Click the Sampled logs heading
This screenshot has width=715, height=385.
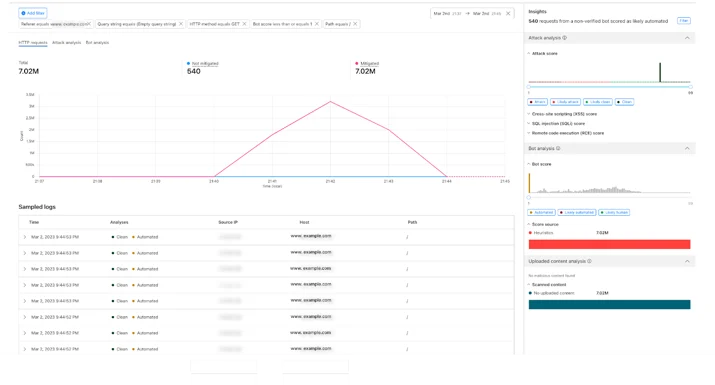click(37, 207)
